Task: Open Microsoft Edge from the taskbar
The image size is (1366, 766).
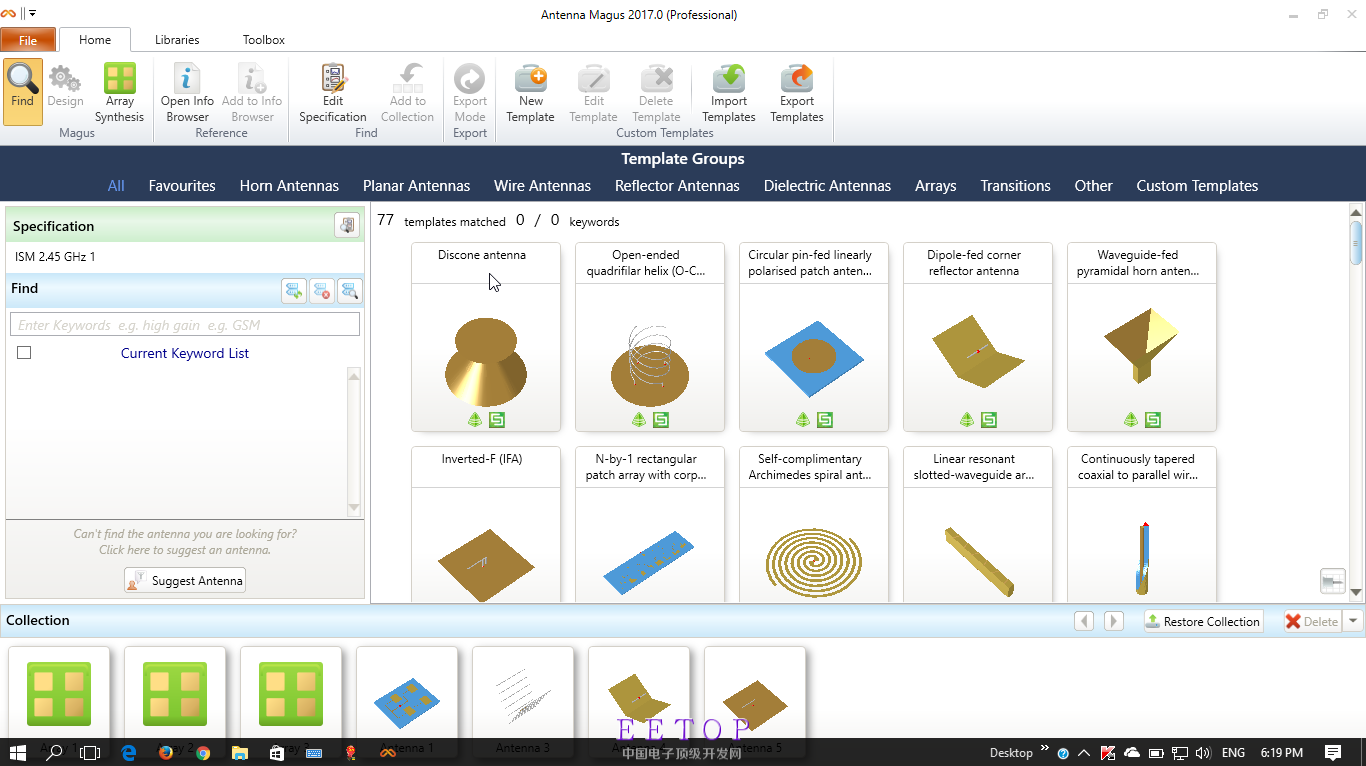Action: coord(128,752)
